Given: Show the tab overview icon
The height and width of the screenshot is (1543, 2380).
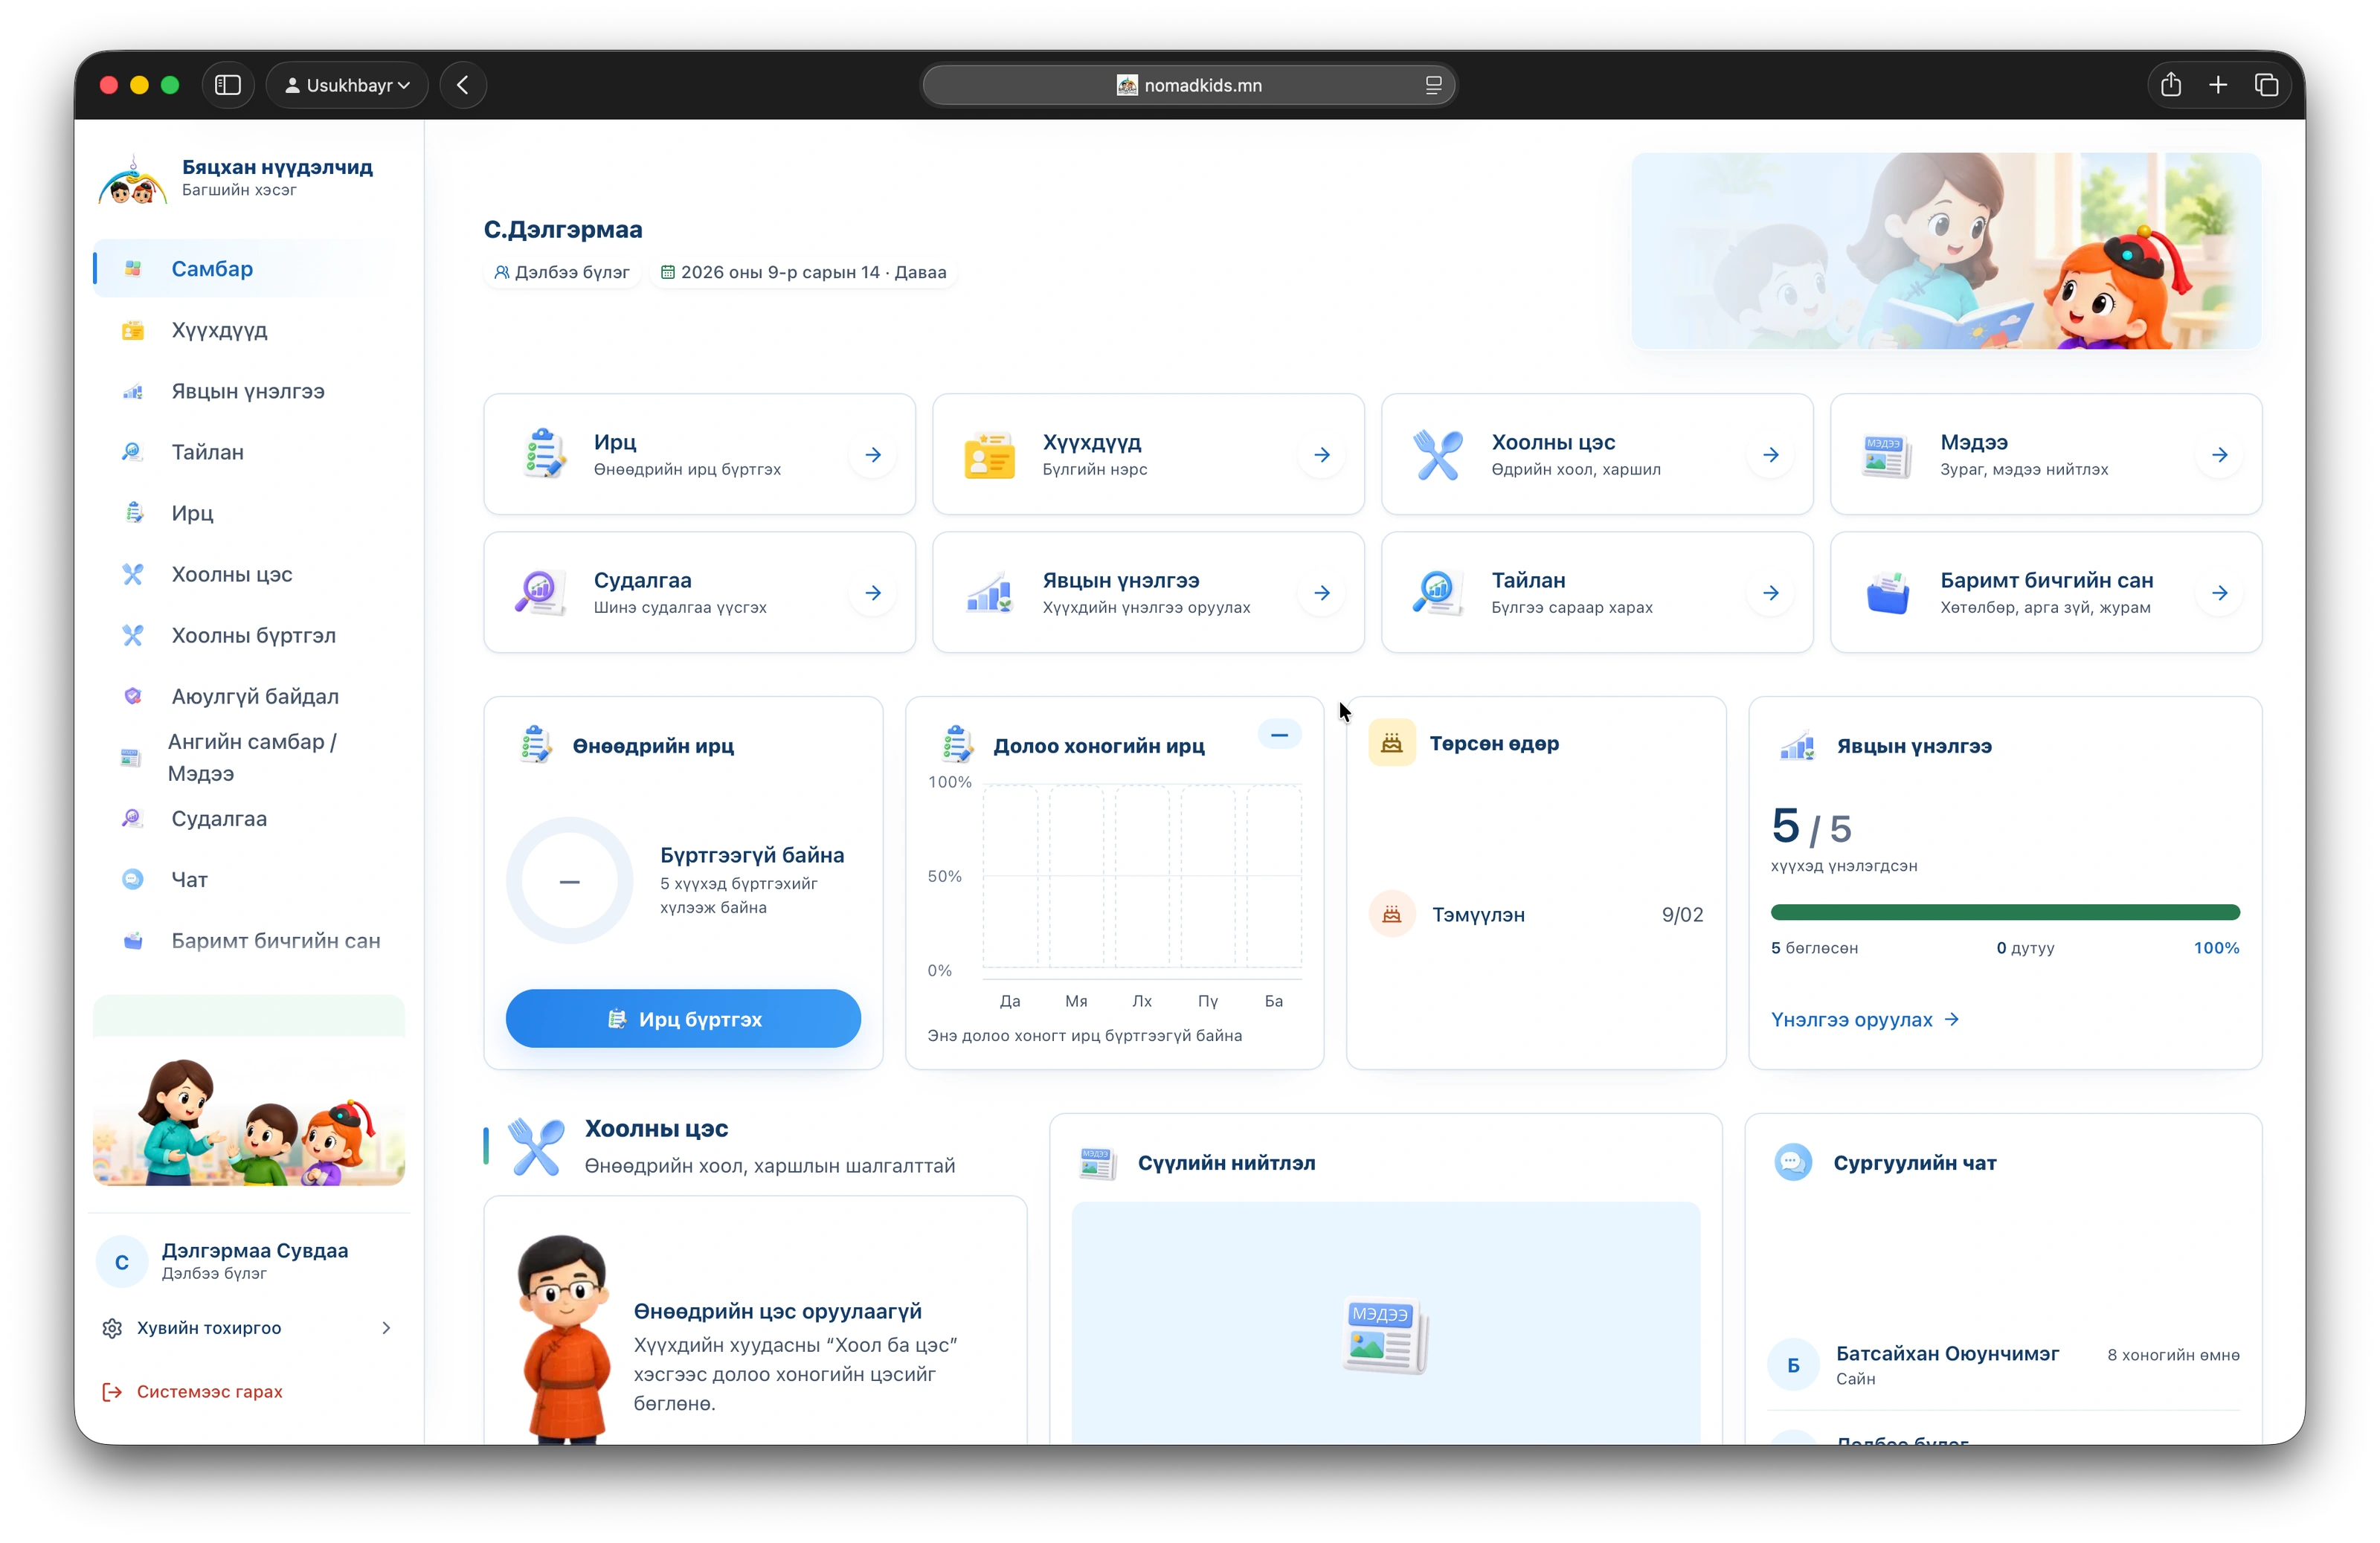Looking at the screenshot, I should coord(2266,85).
